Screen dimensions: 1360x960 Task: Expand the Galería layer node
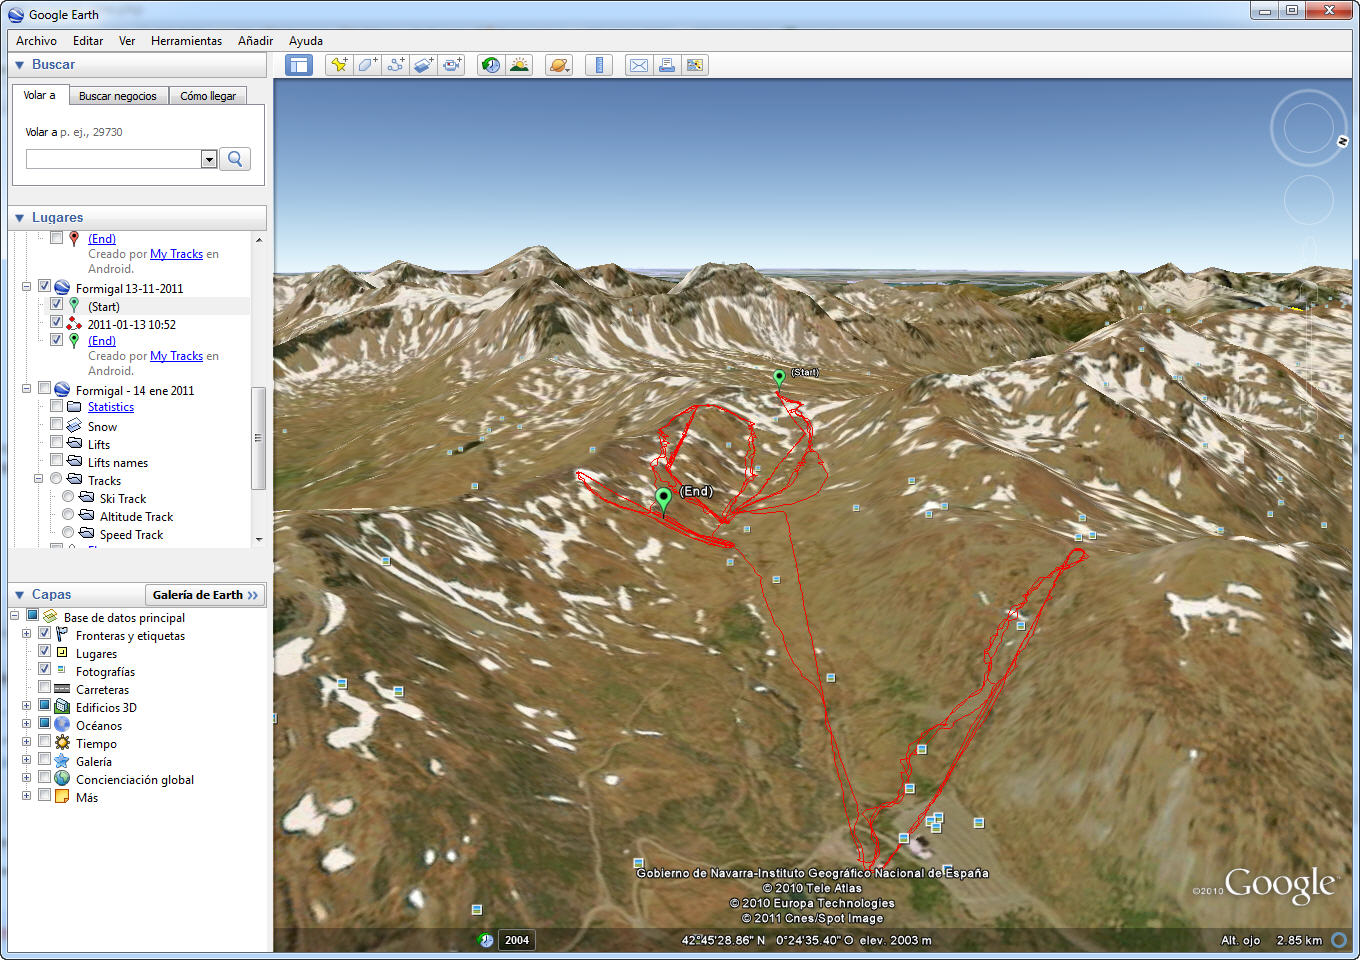pyautogui.click(x=26, y=760)
